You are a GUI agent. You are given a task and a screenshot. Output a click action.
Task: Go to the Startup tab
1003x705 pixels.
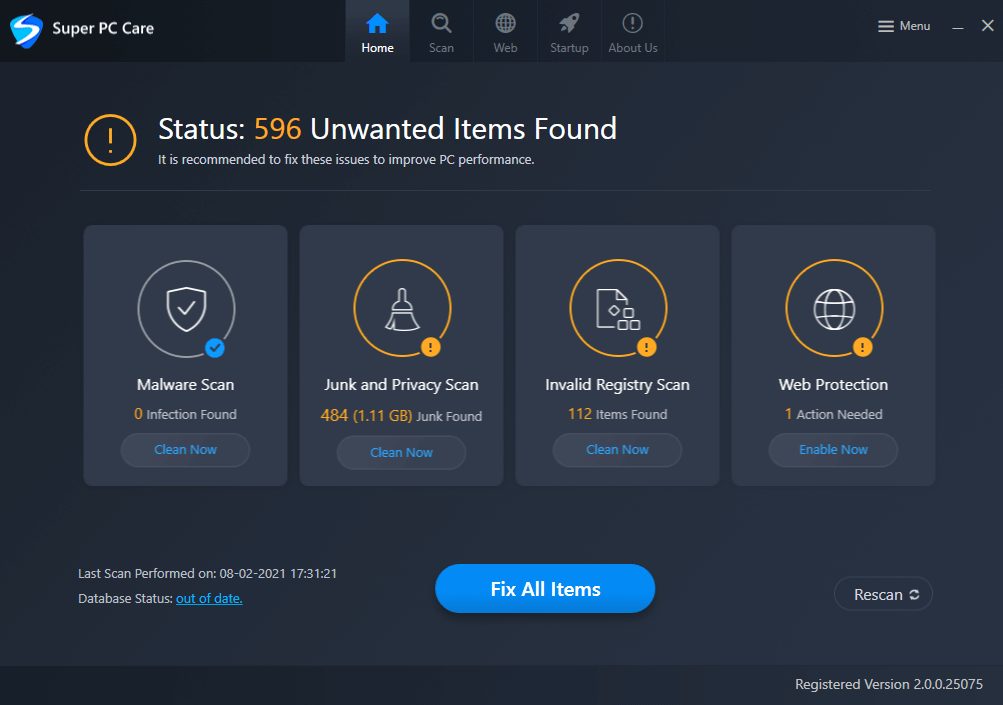pyautogui.click(x=569, y=31)
